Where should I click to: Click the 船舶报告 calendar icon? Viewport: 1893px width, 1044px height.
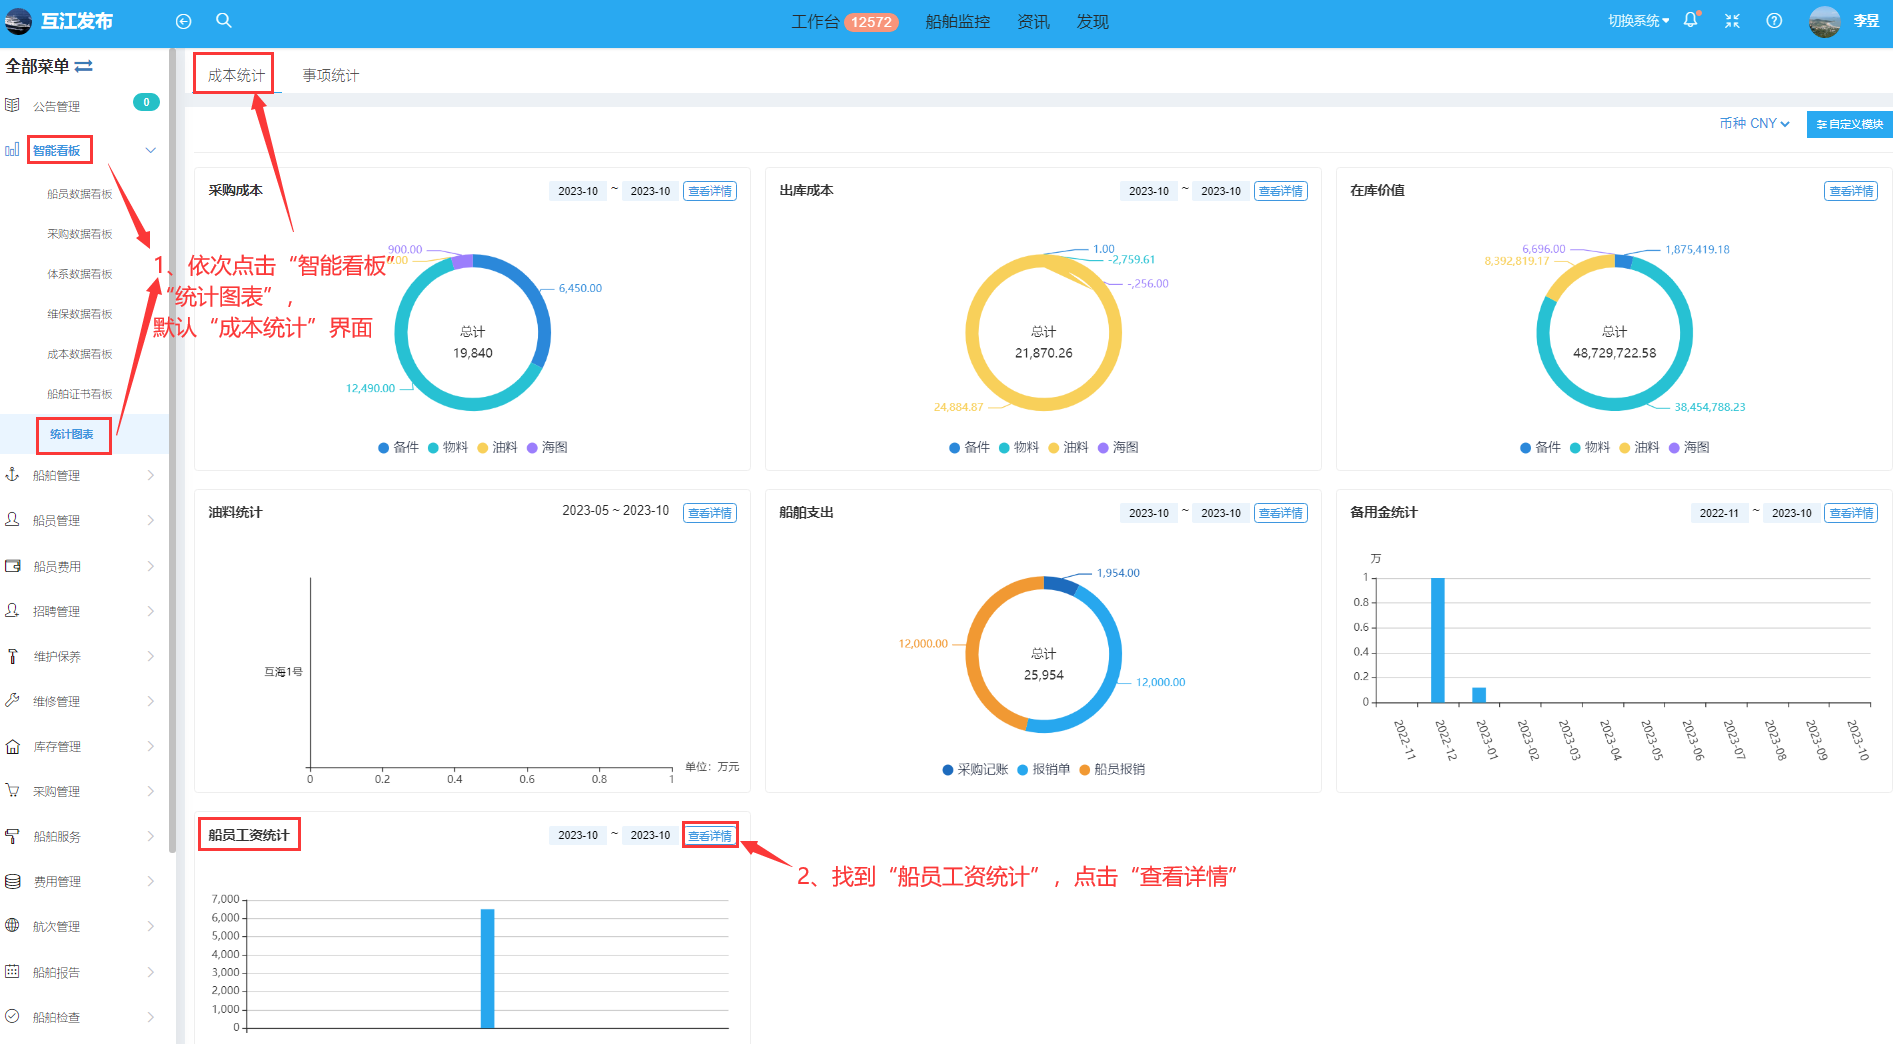click(x=12, y=972)
